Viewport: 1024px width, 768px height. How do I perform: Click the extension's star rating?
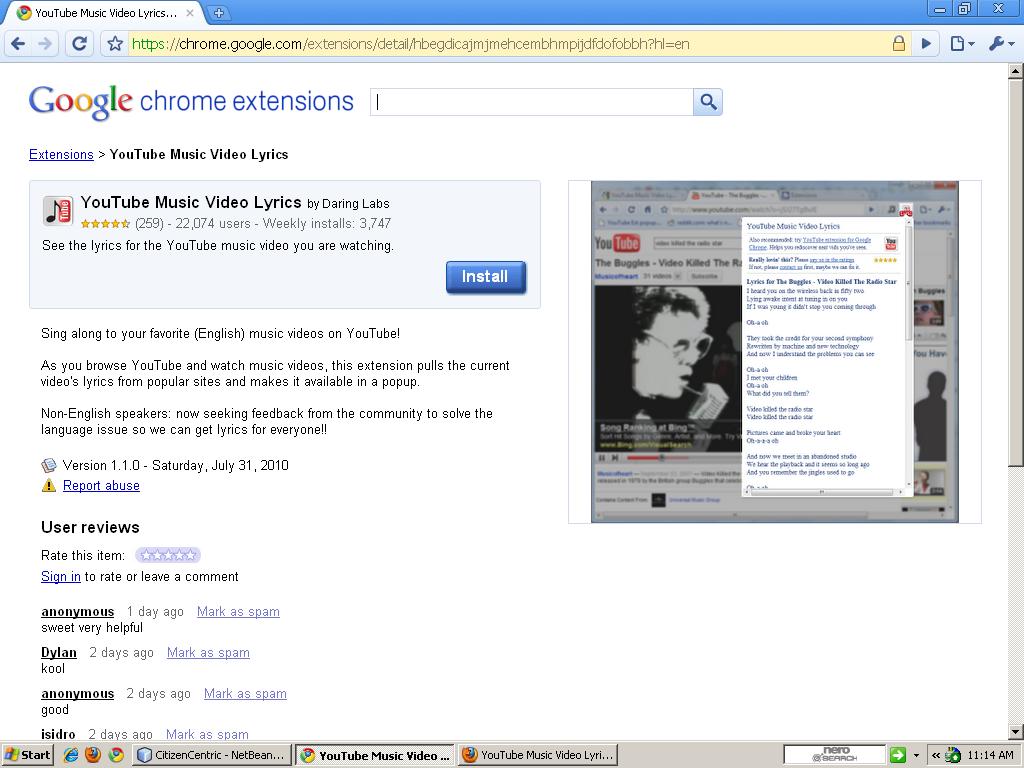pyautogui.click(x=105, y=223)
